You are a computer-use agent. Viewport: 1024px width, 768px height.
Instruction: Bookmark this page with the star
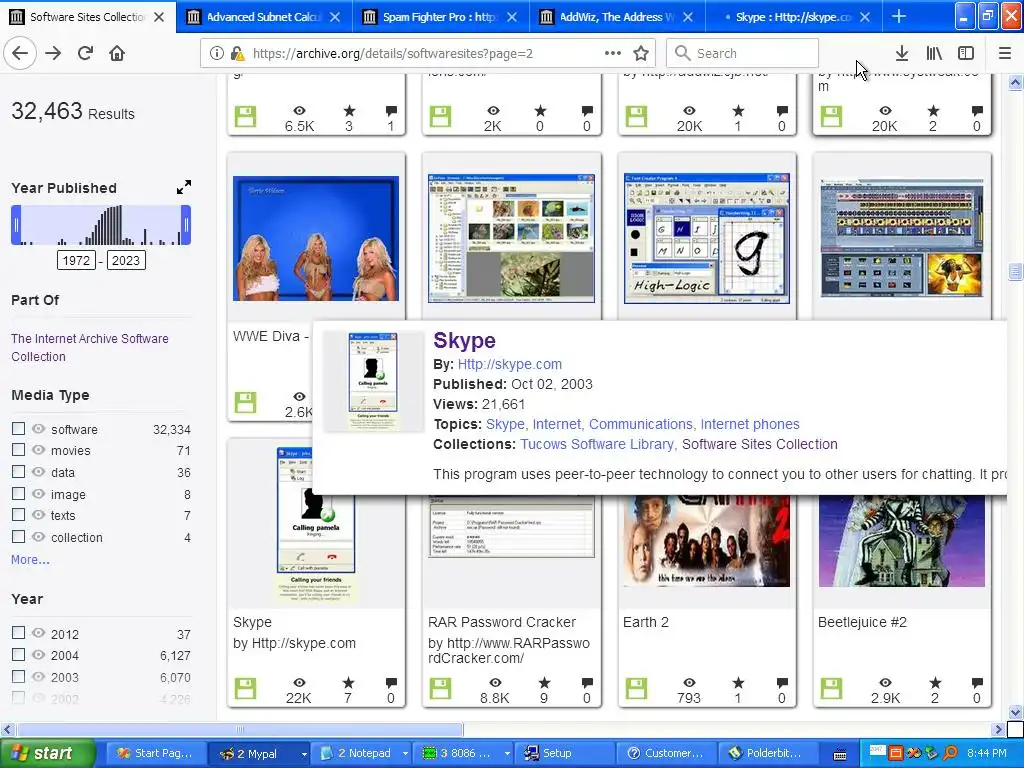(x=641, y=53)
